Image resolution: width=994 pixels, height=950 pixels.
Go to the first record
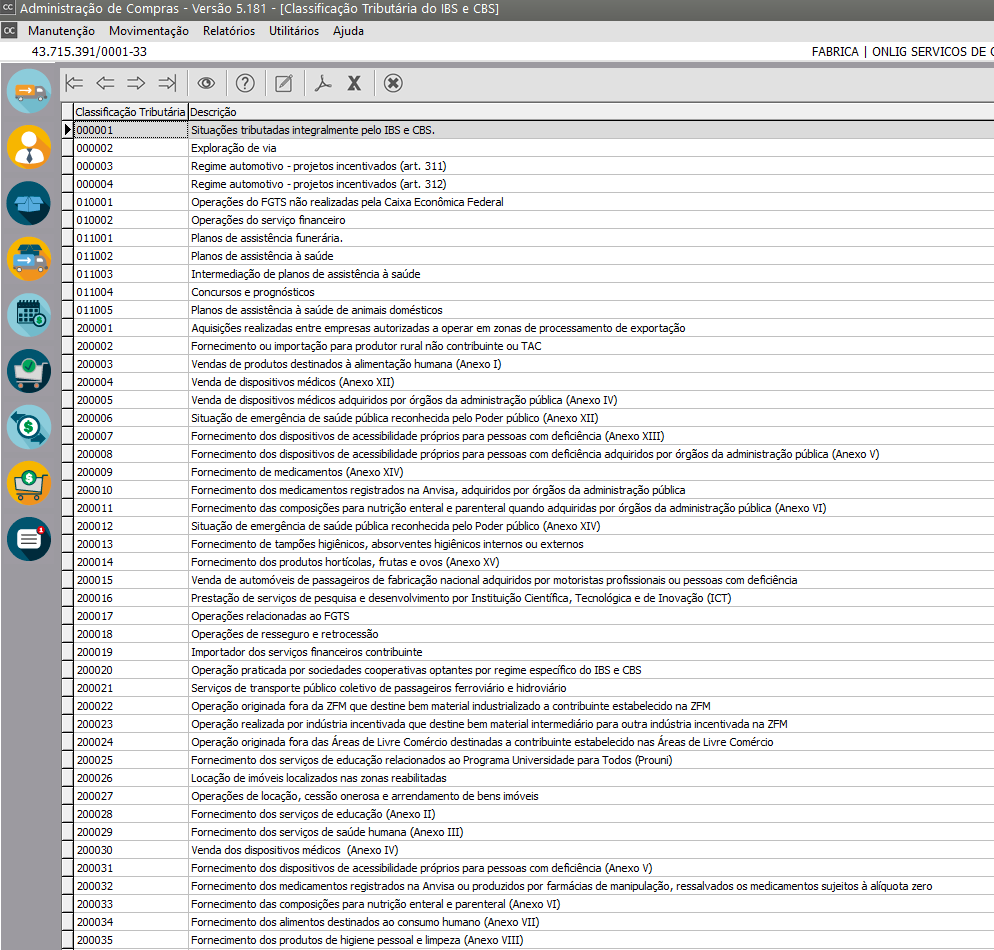pos(73,83)
